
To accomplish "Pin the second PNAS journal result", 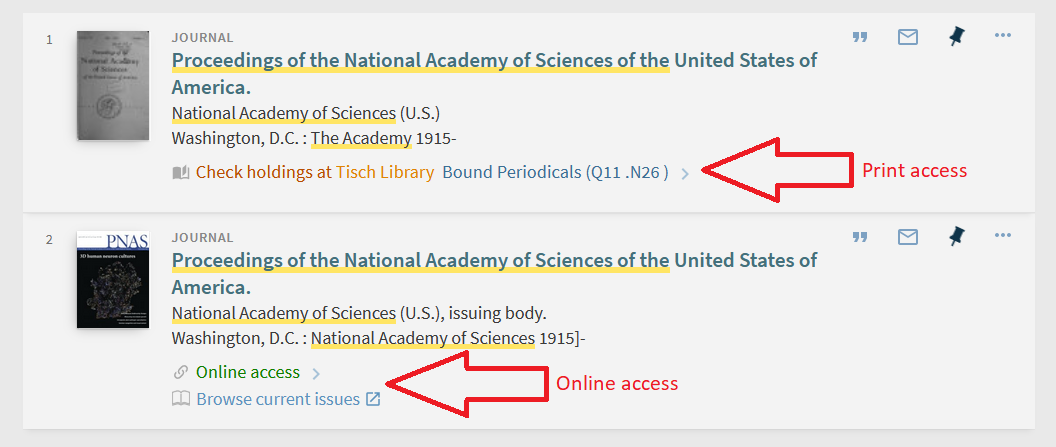I will 956,236.
